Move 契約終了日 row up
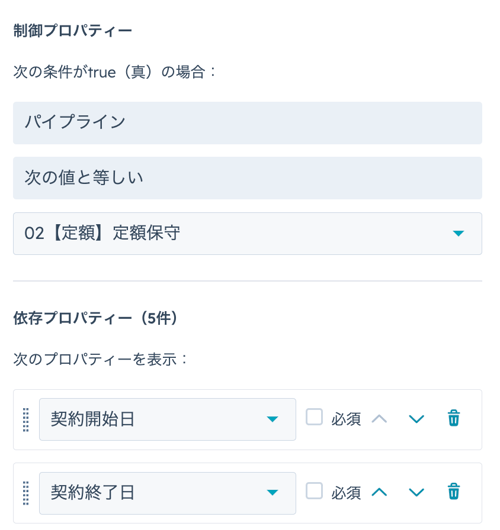Screen dimensions: 500x530 (379, 492)
